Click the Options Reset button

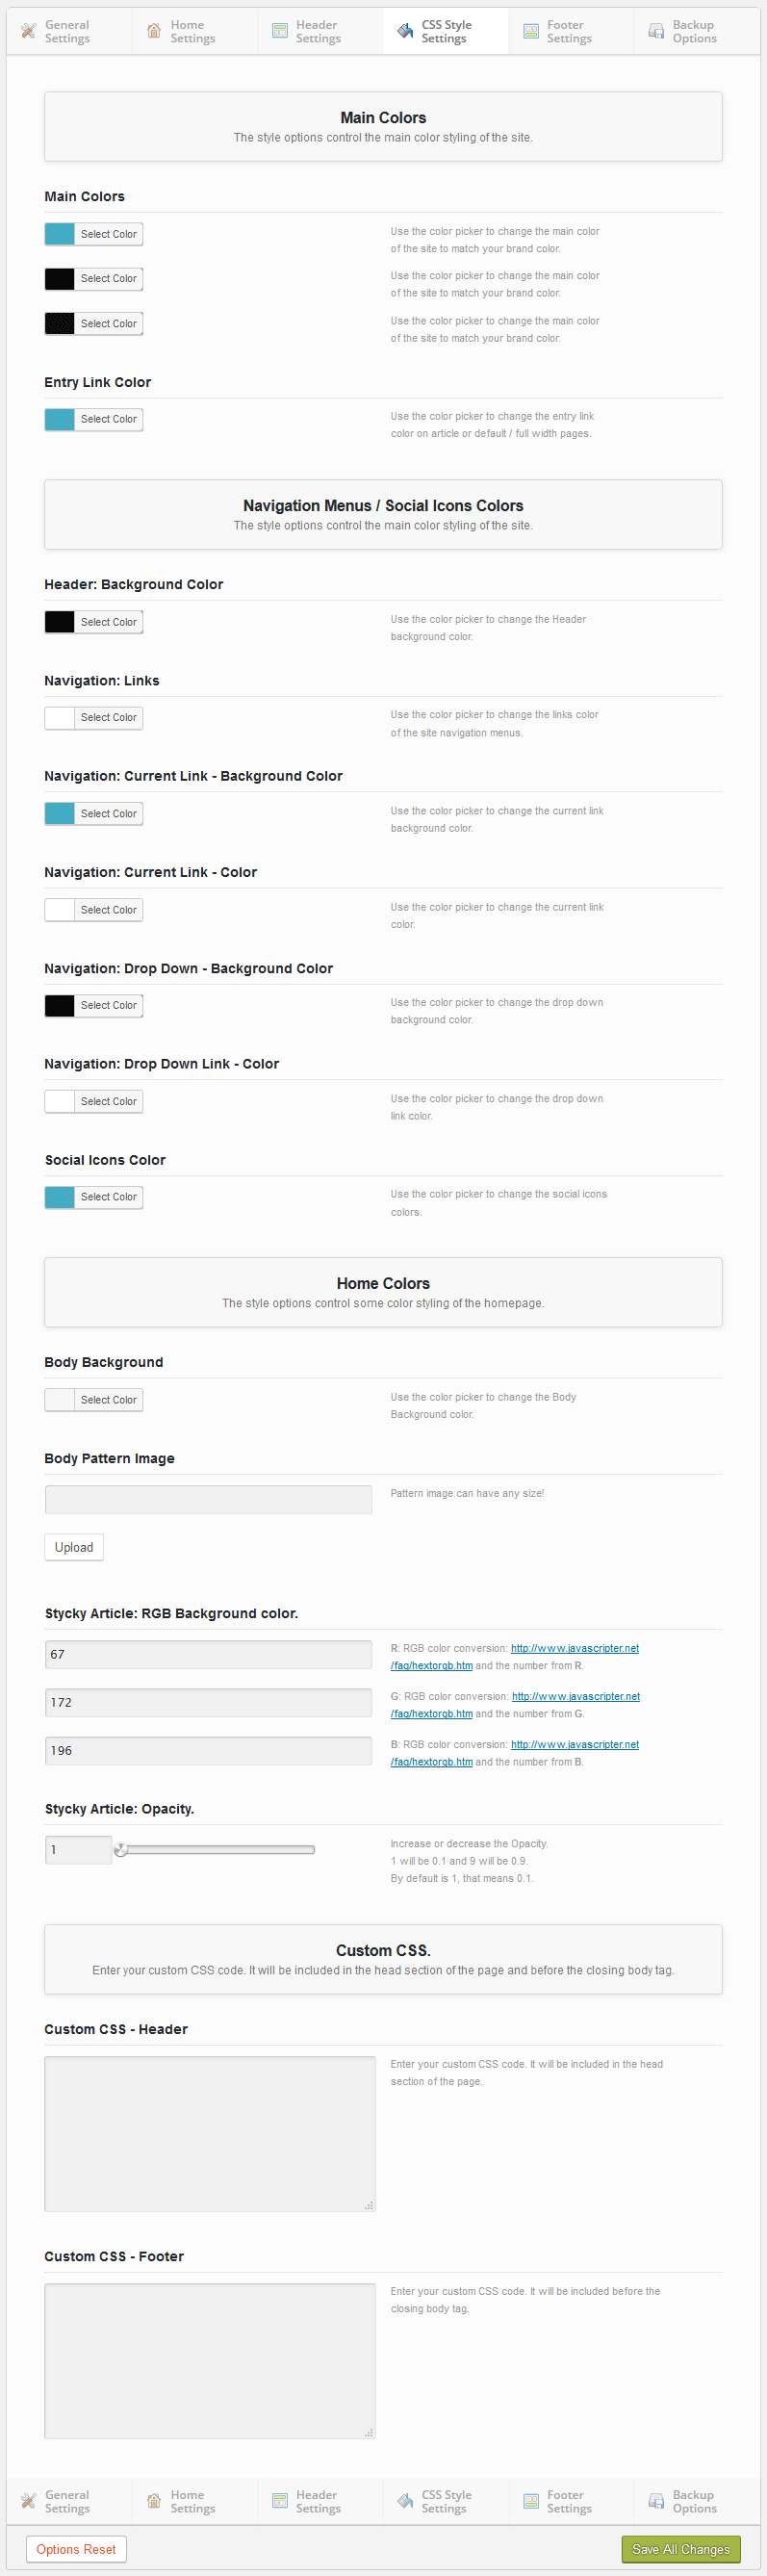[76, 2549]
